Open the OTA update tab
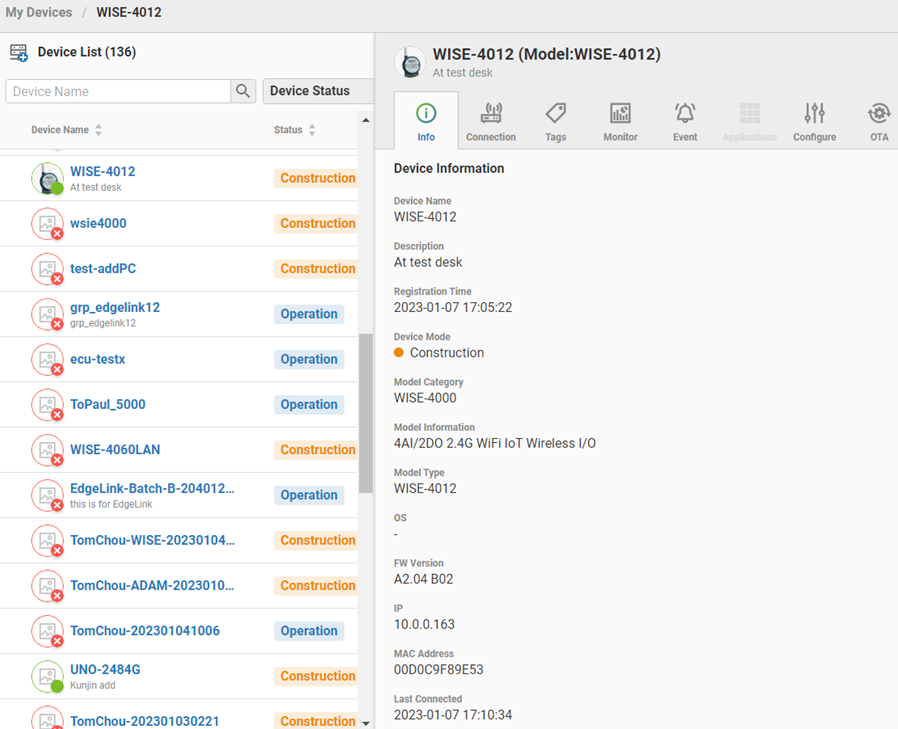This screenshot has height=729, width=898. click(878, 121)
